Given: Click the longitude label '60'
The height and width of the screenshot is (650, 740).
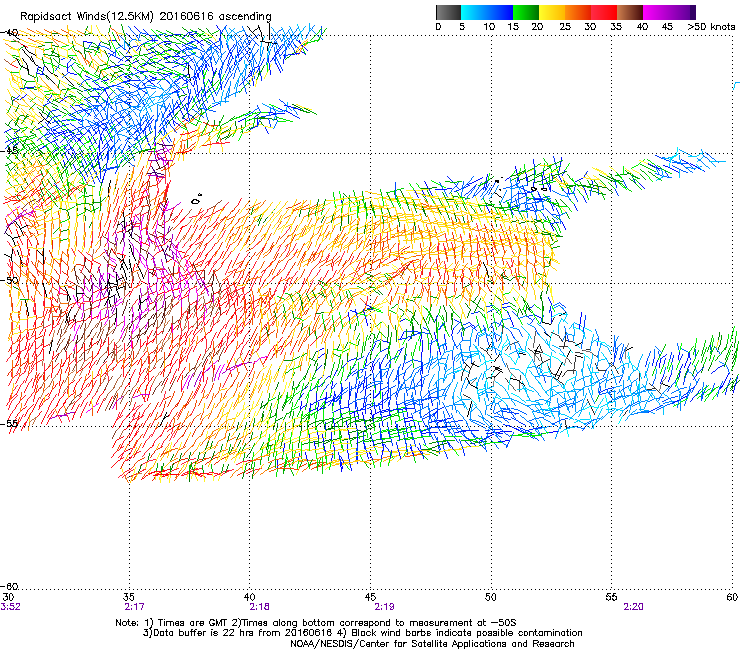Looking at the screenshot, I should point(732,597).
